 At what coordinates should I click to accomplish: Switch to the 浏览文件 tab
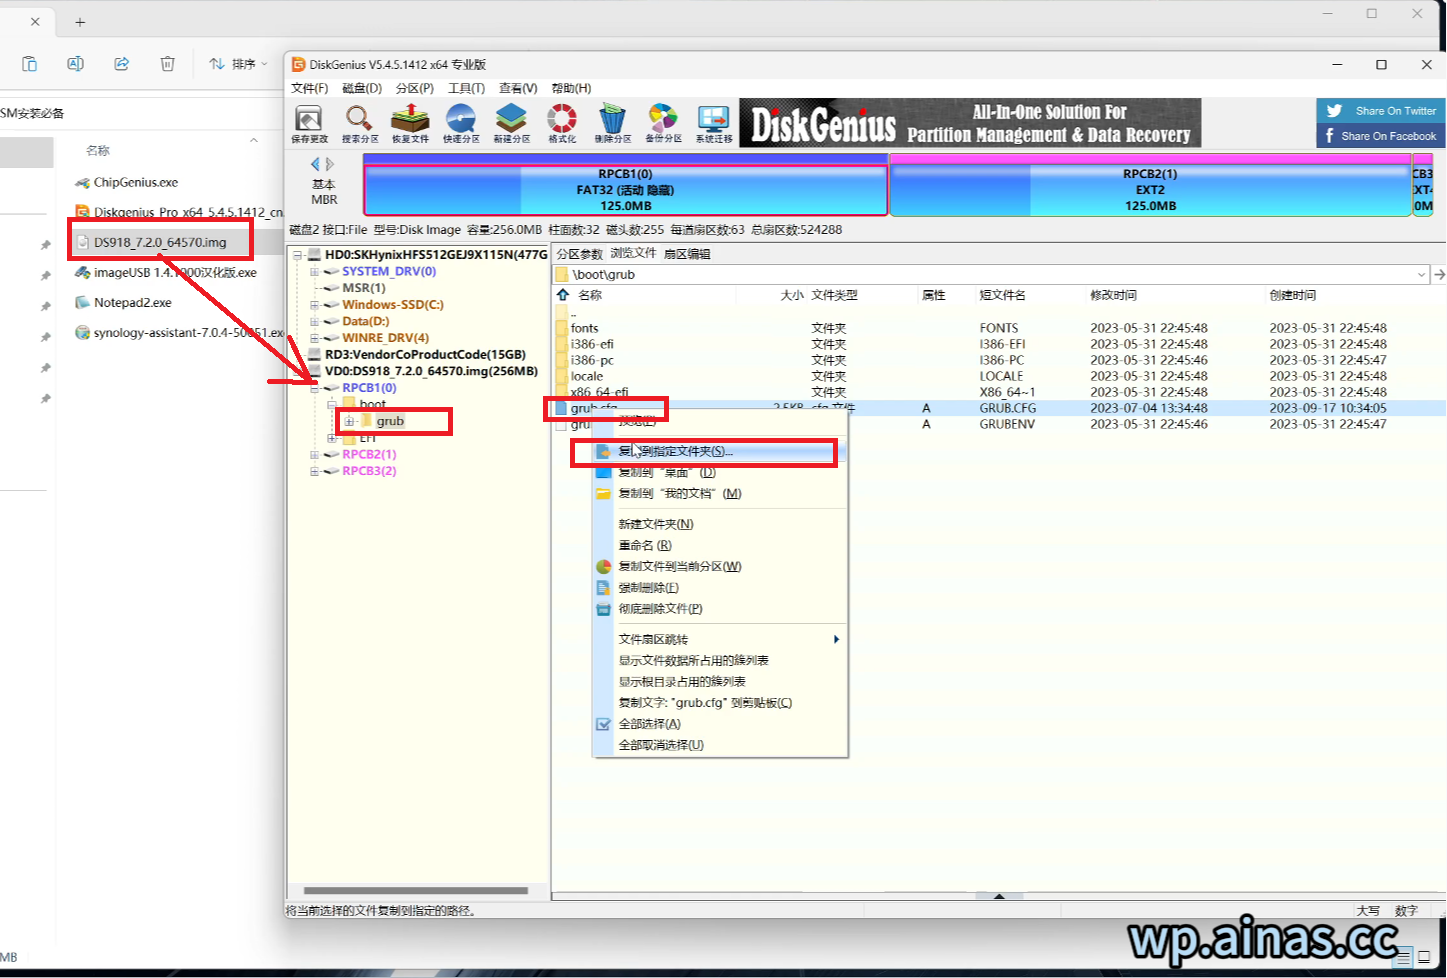tap(634, 254)
